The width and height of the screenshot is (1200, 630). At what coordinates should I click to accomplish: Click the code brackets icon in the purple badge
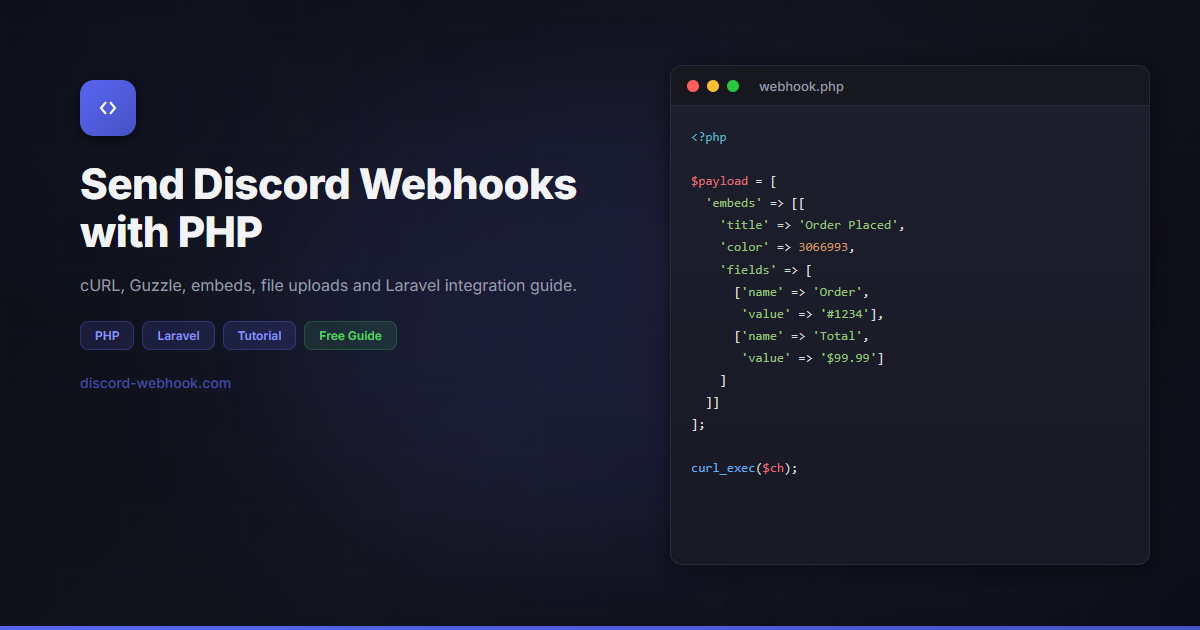[x=107, y=107]
